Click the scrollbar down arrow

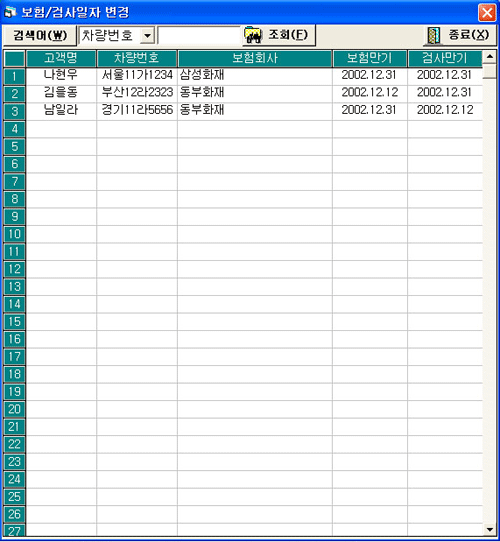[490, 529]
